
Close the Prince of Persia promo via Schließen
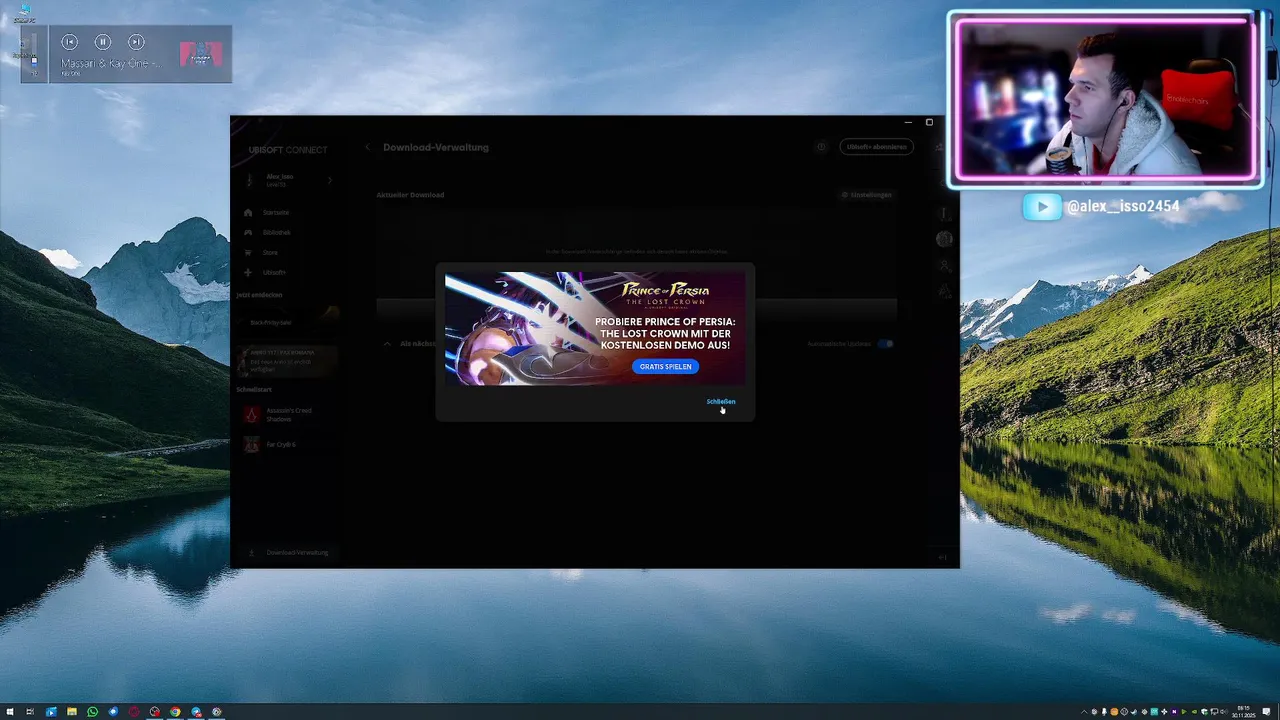[x=720, y=401]
